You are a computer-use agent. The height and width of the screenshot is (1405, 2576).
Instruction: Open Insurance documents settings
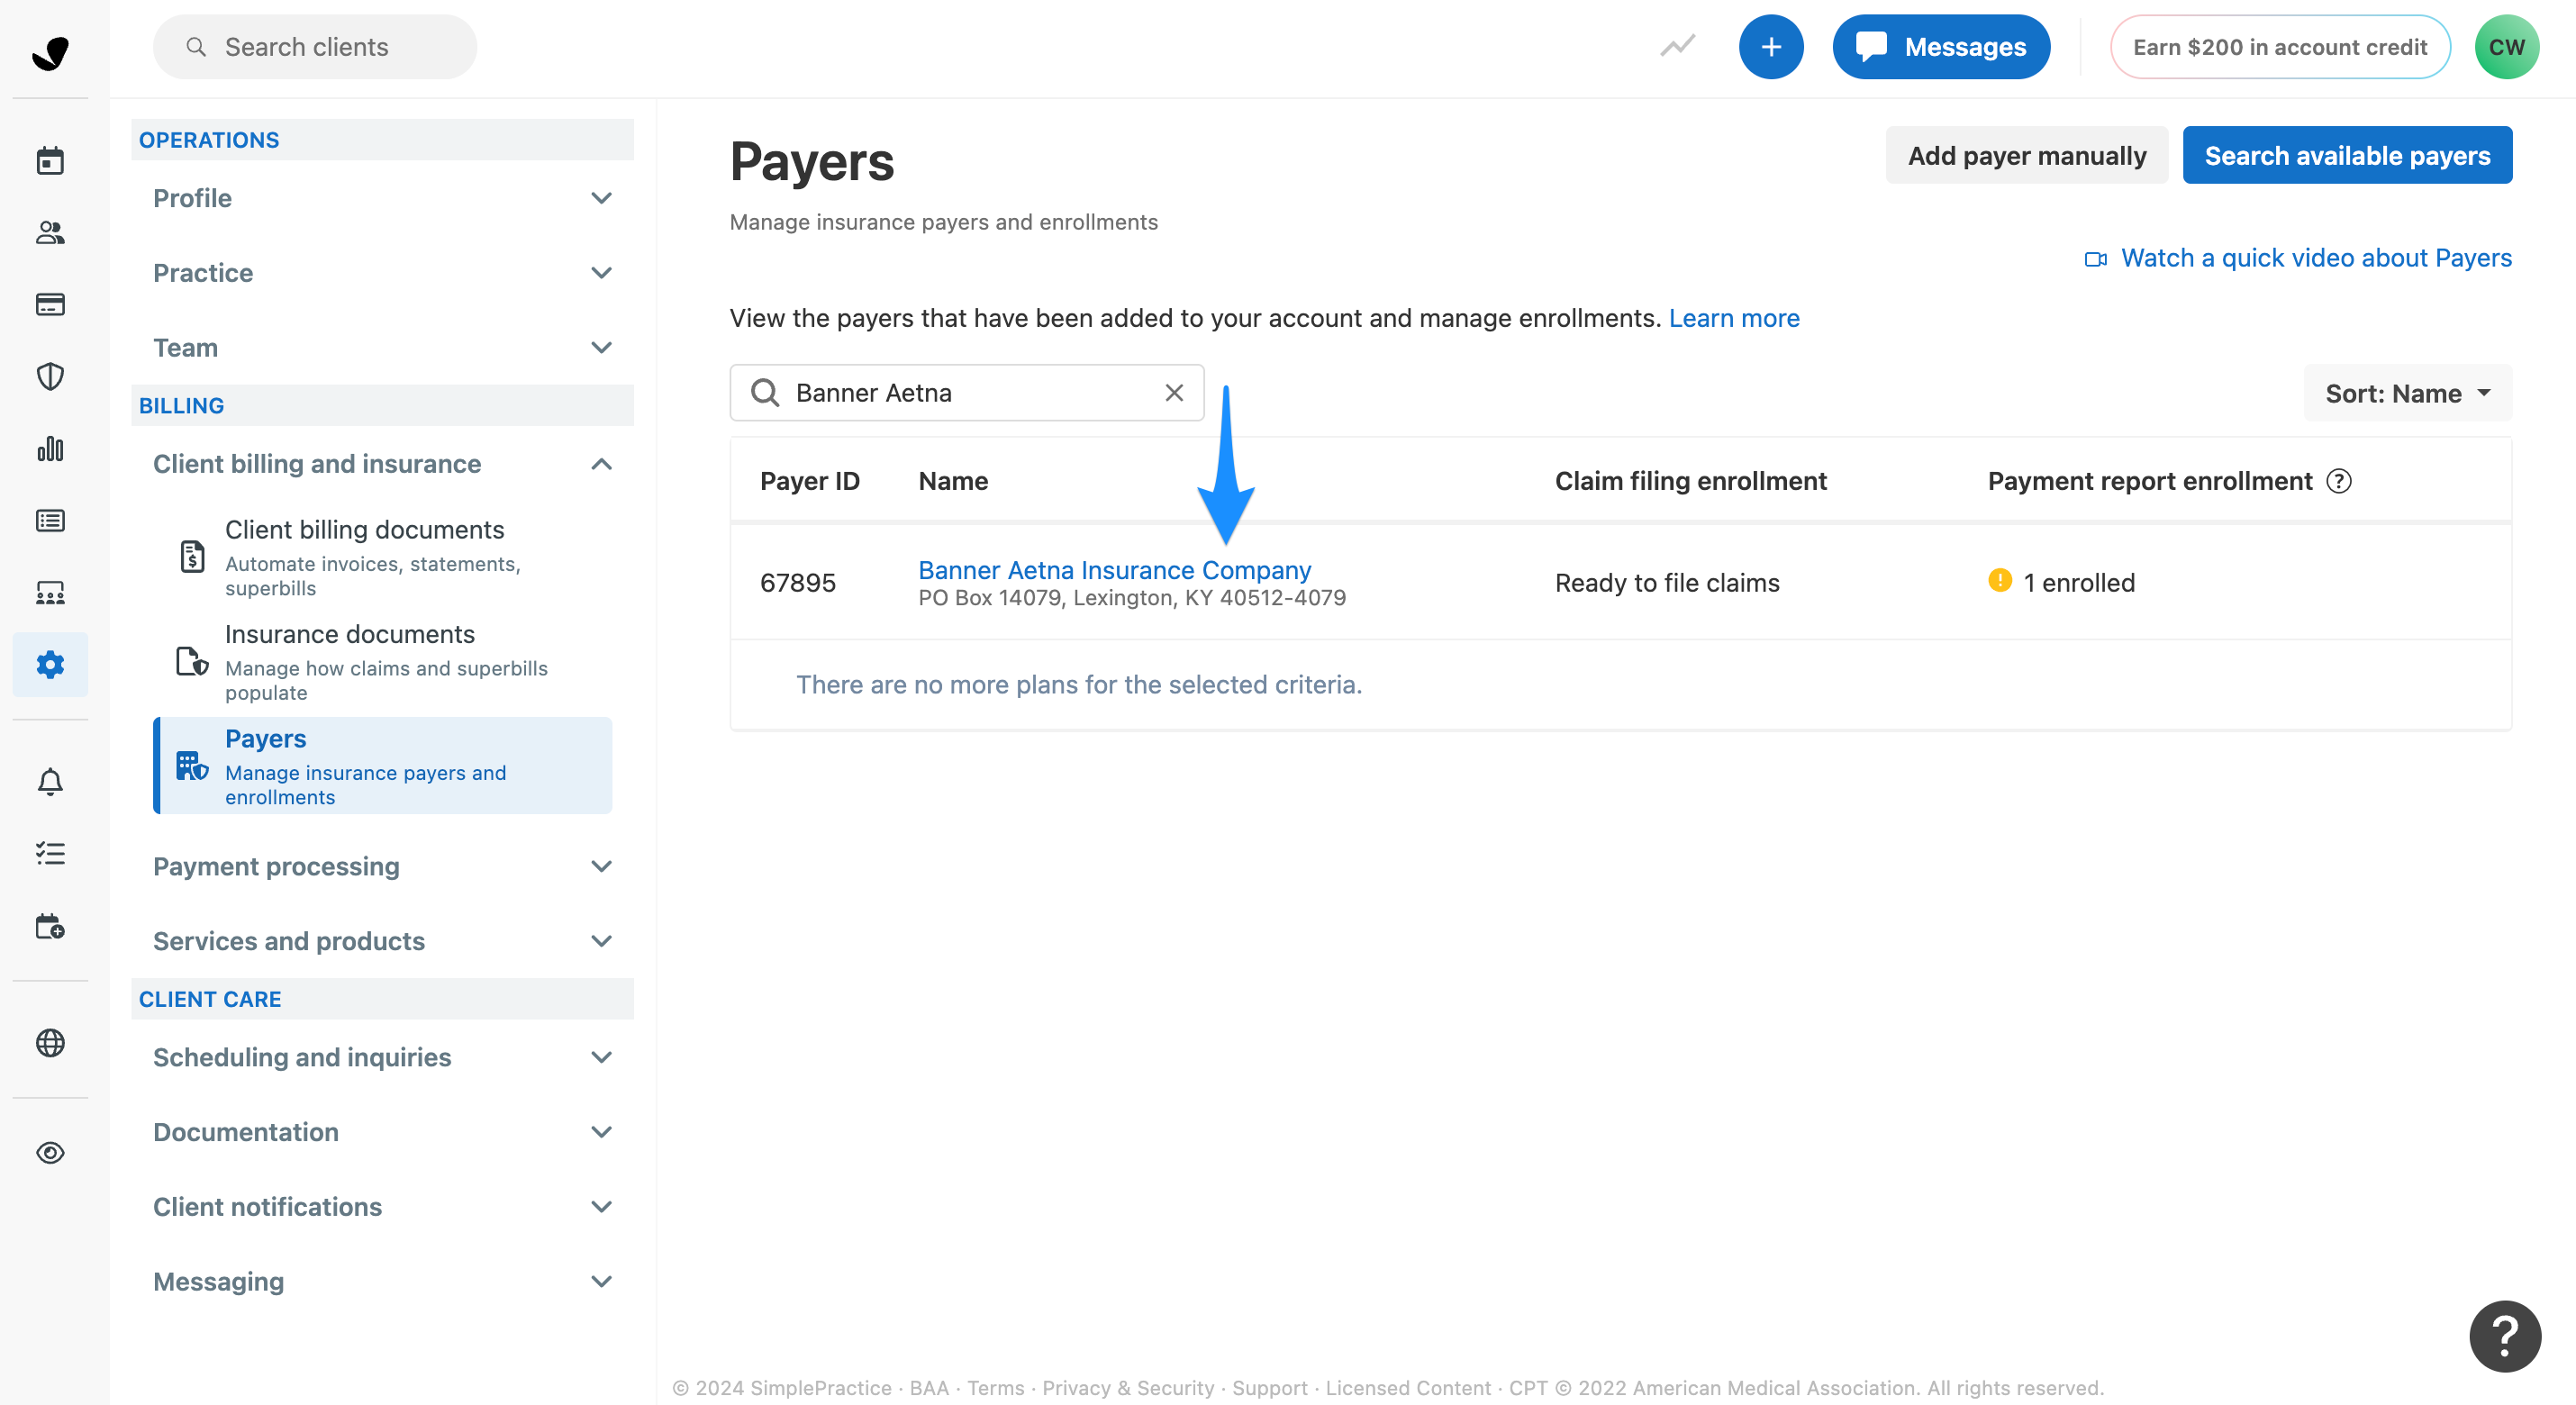383,661
